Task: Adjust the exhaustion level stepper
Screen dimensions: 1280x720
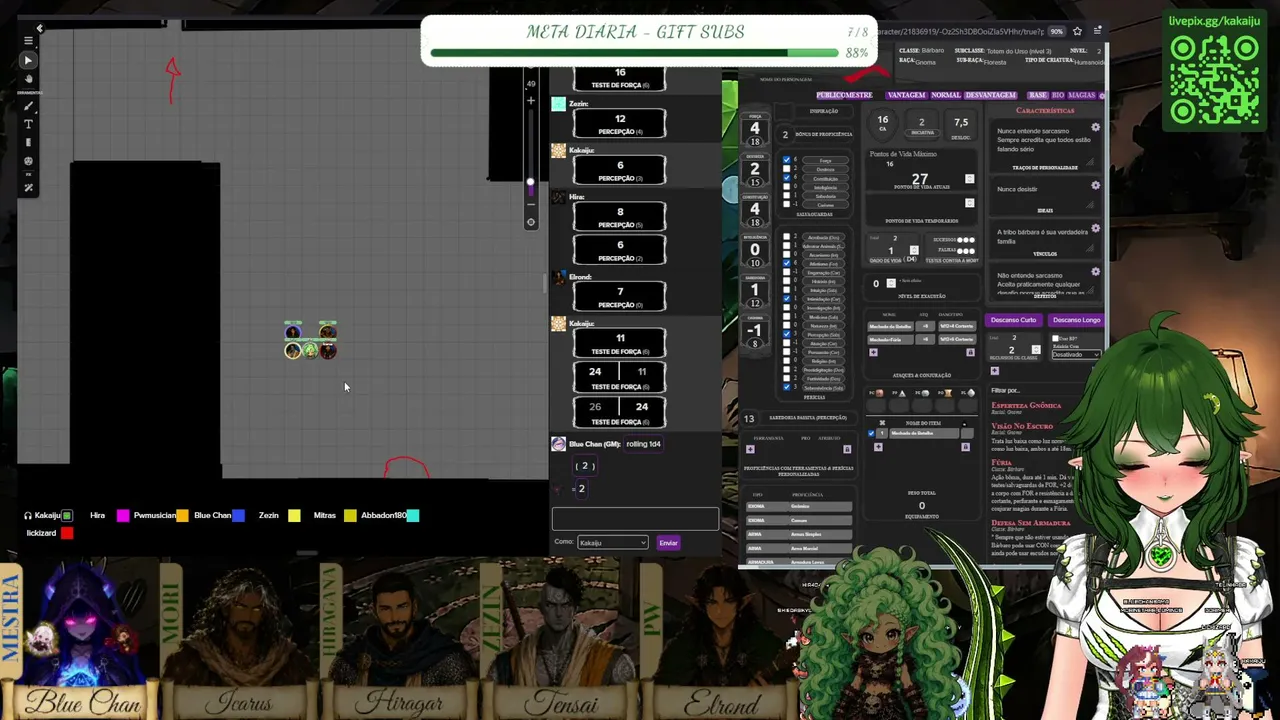Action: [x=889, y=283]
